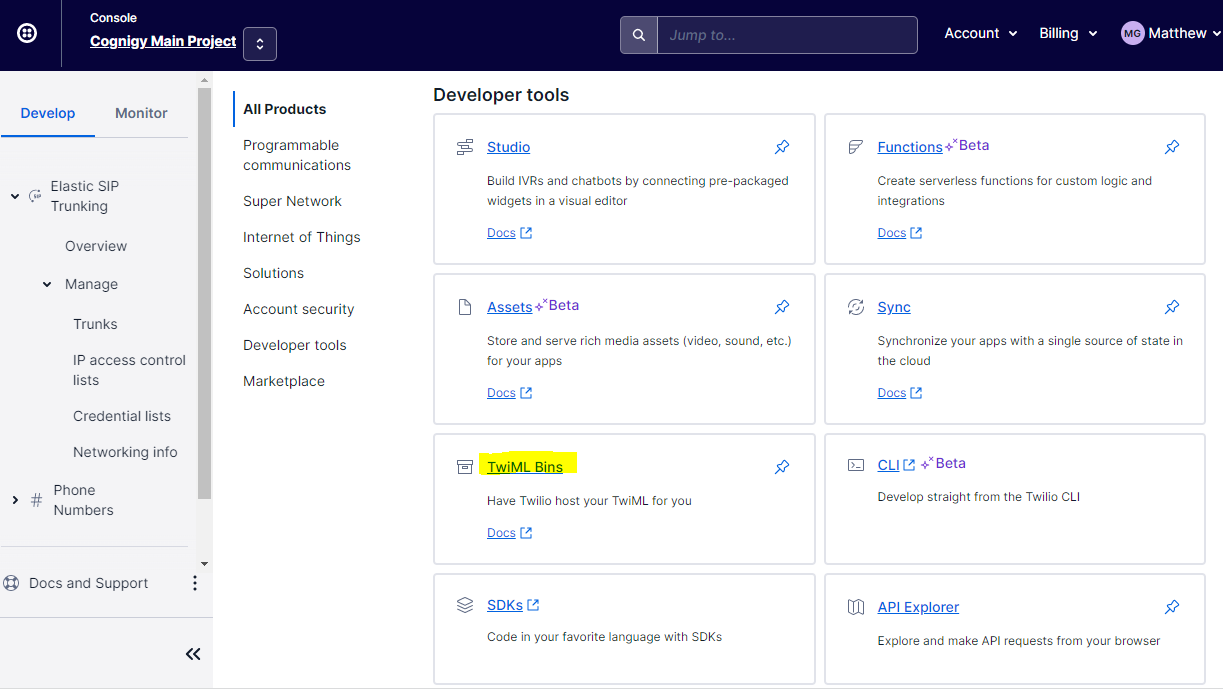Open Networking info in sidebar
The image size is (1223, 689).
(x=125, y=452)
